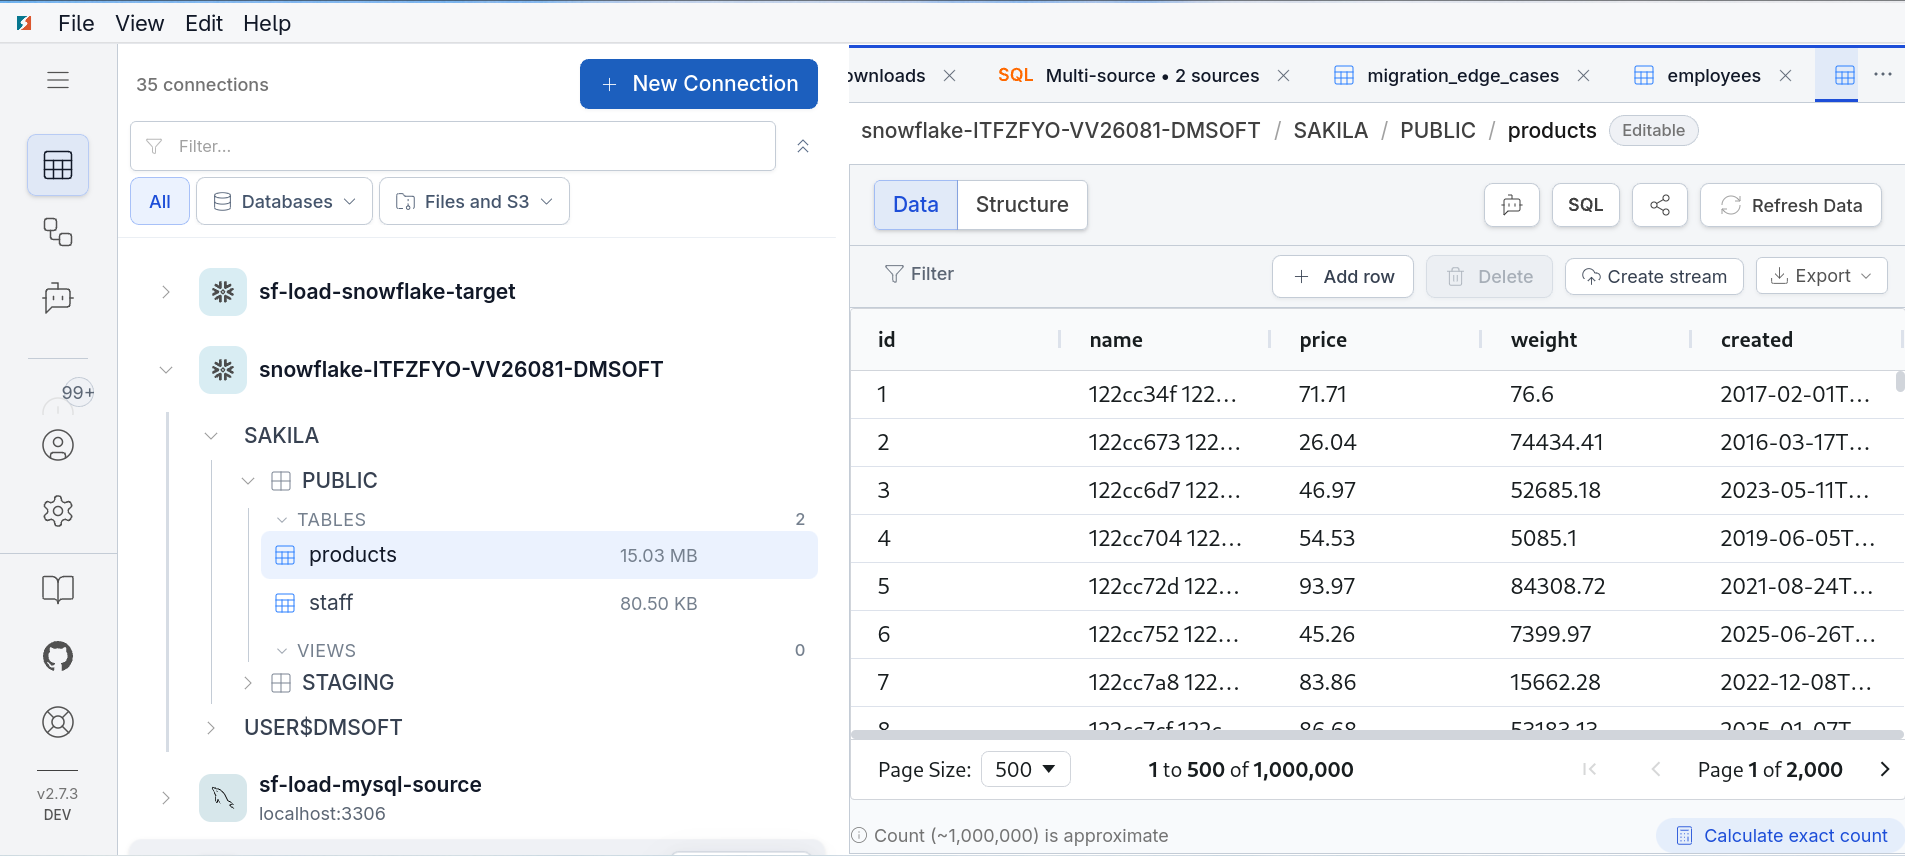Click the Add row button
The image size is (1905, 856).
[x=1342, y=276]
